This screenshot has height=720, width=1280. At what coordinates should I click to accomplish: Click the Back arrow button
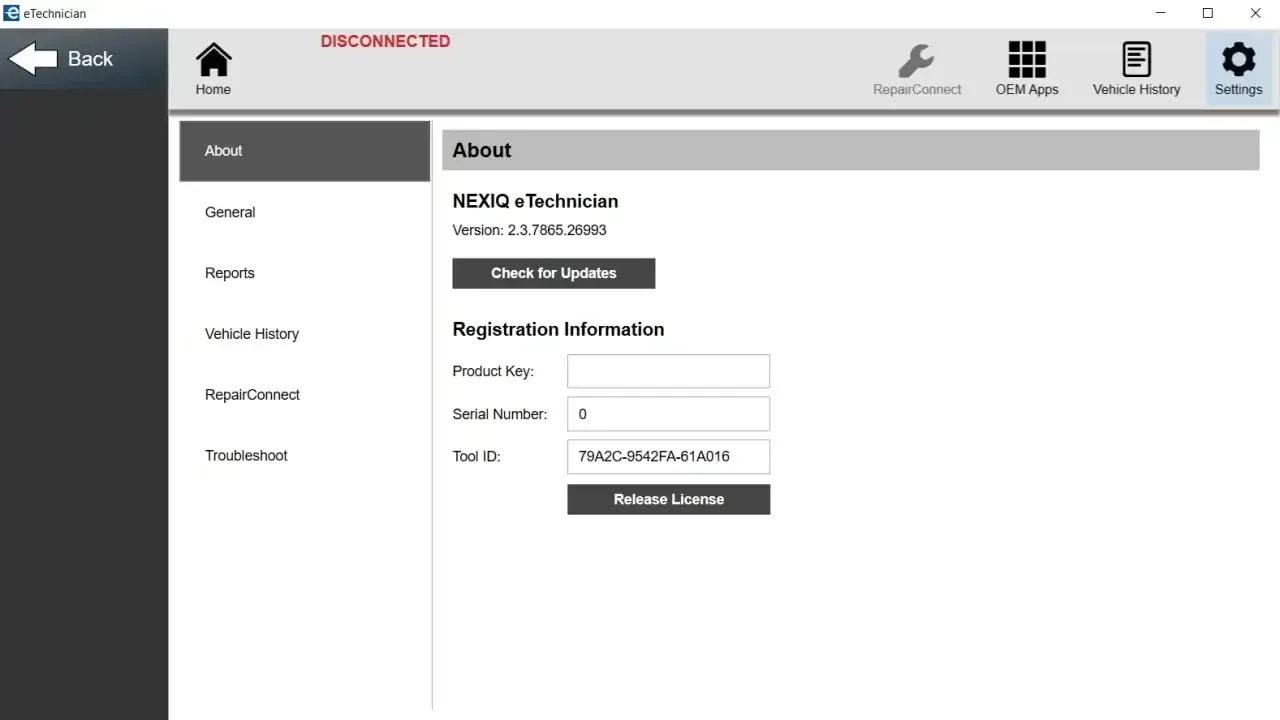click(x=84, y=59)
